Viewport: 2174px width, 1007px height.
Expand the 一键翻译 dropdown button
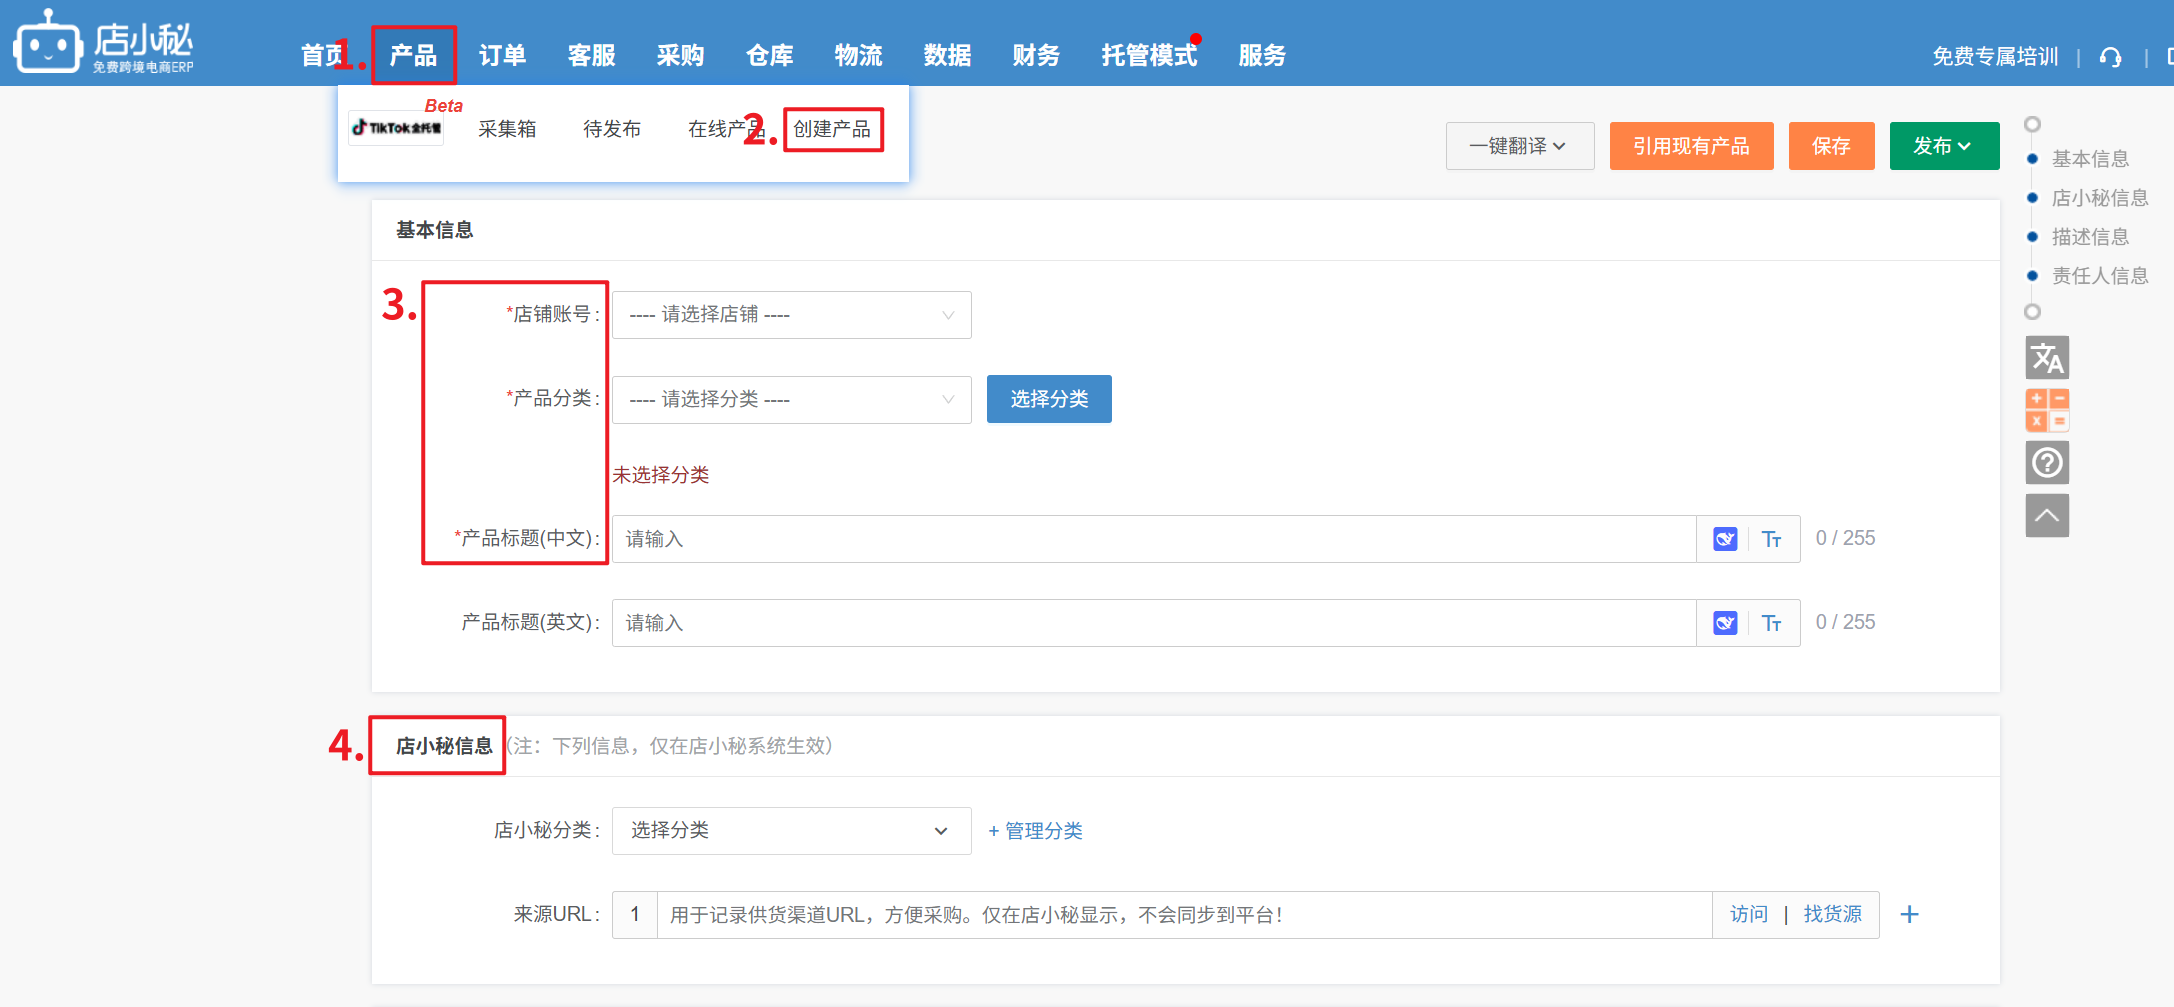point(1519,146)
